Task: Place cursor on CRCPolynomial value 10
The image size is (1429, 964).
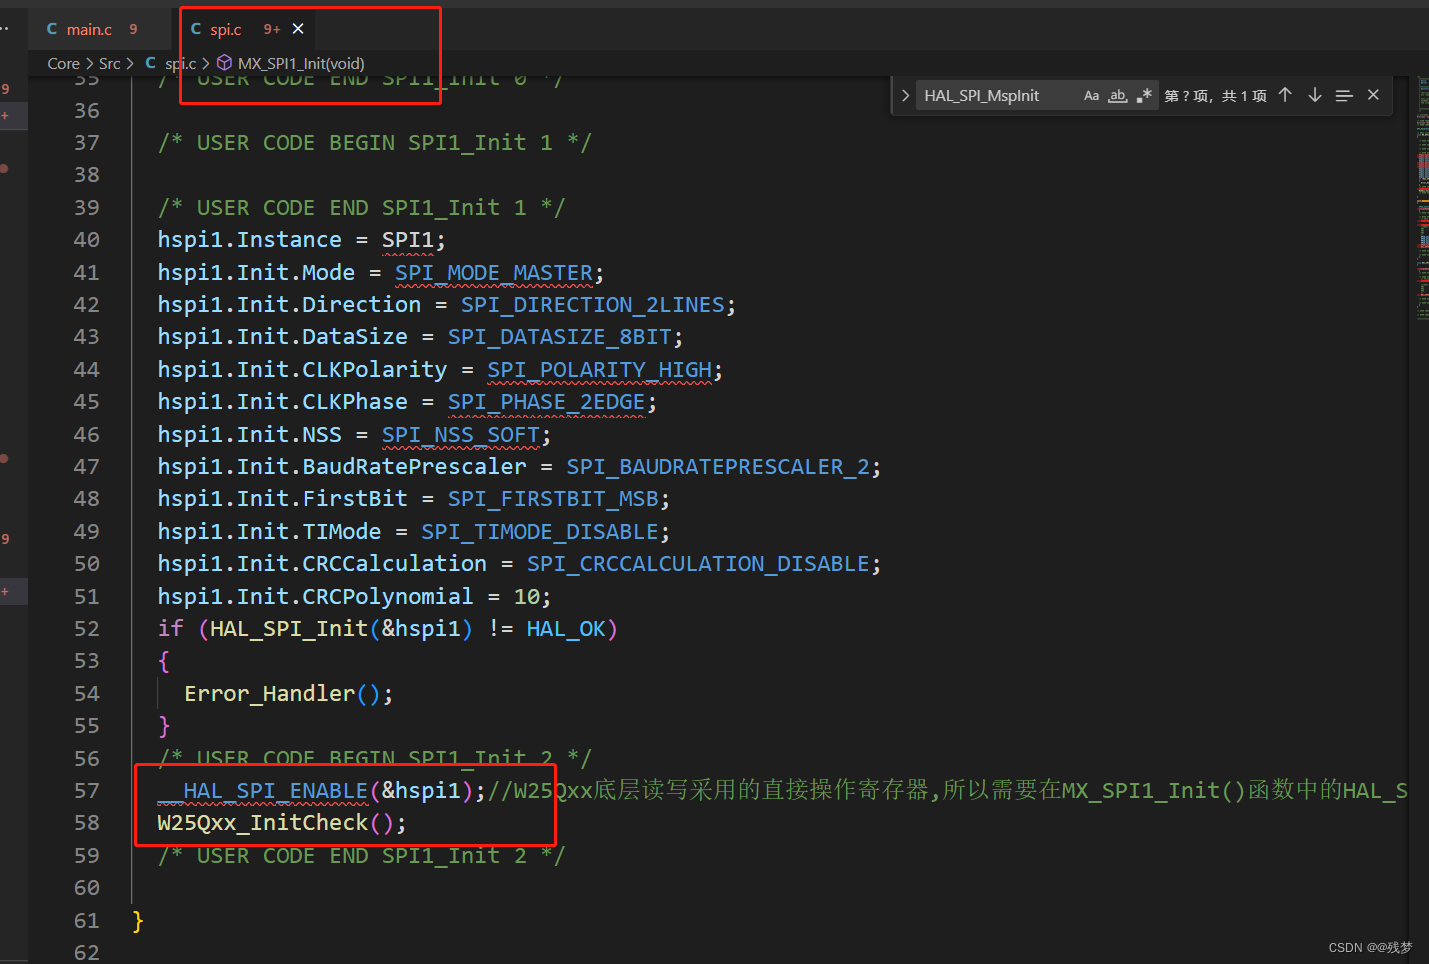Action: click(x=527, y=597)
